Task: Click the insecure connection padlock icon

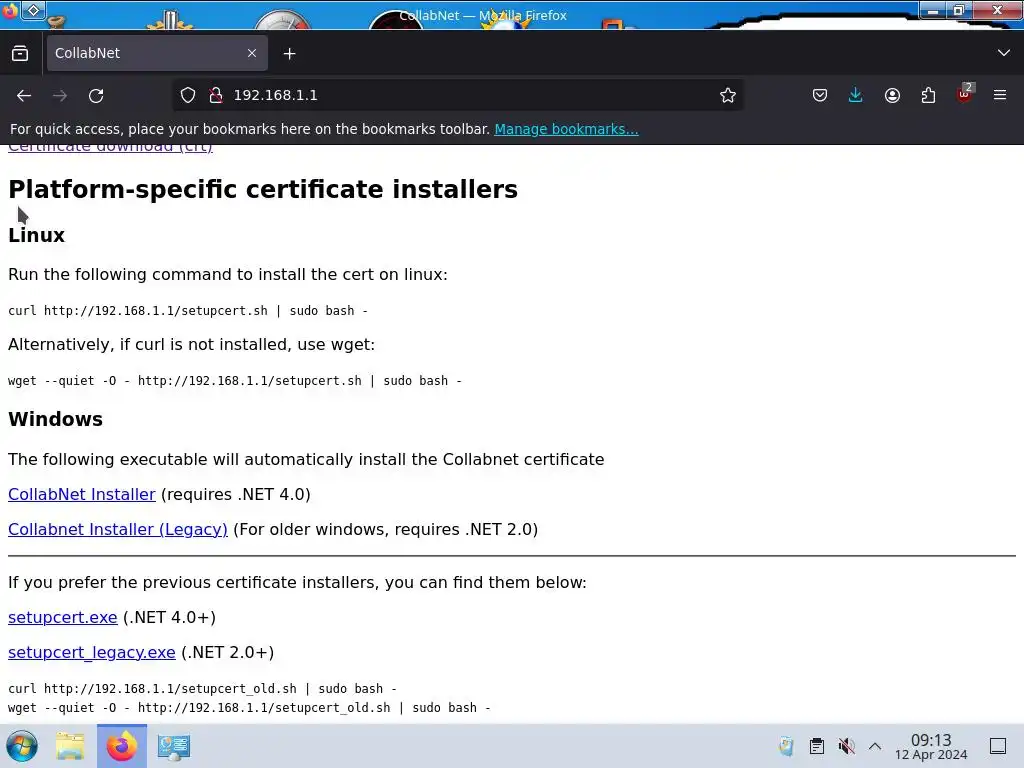Action: click(x=216, y=95)
